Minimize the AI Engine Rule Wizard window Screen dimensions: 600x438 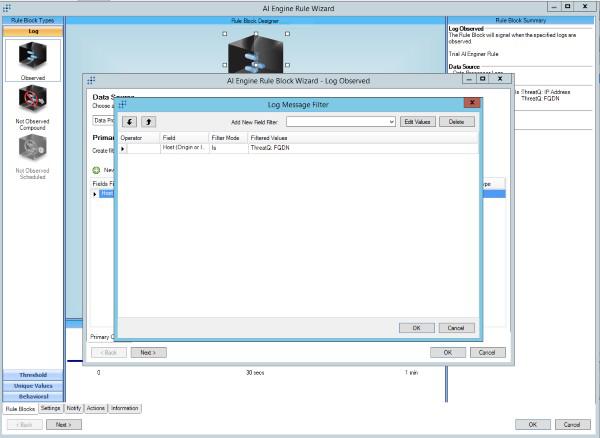pos(554,7)
